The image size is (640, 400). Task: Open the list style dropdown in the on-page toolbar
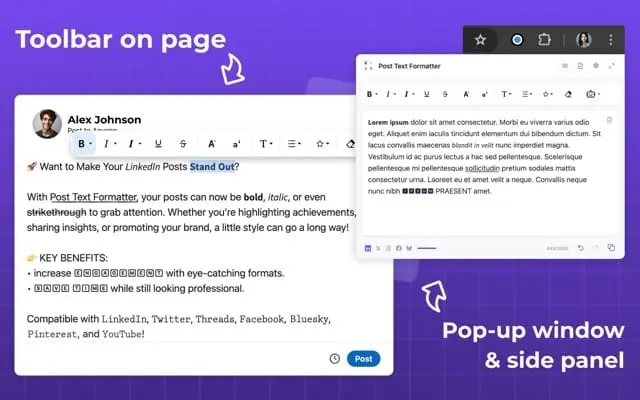click(294, 144)
